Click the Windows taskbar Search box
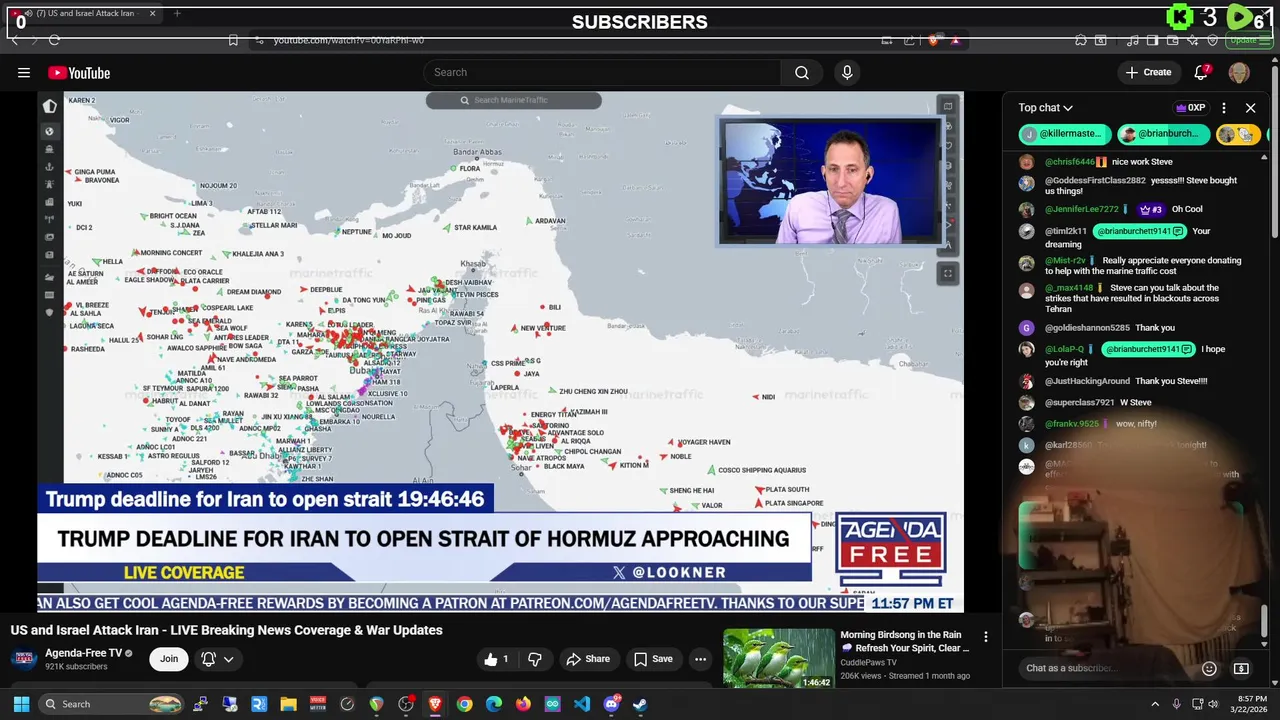The height and width of the screenshot is (720, 1280). 112,704
